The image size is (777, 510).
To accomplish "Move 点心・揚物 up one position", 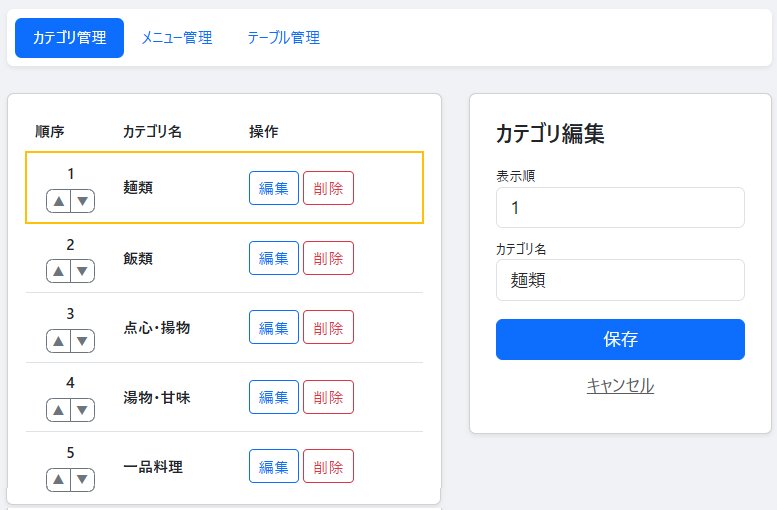I will click(x=59, y=340).
